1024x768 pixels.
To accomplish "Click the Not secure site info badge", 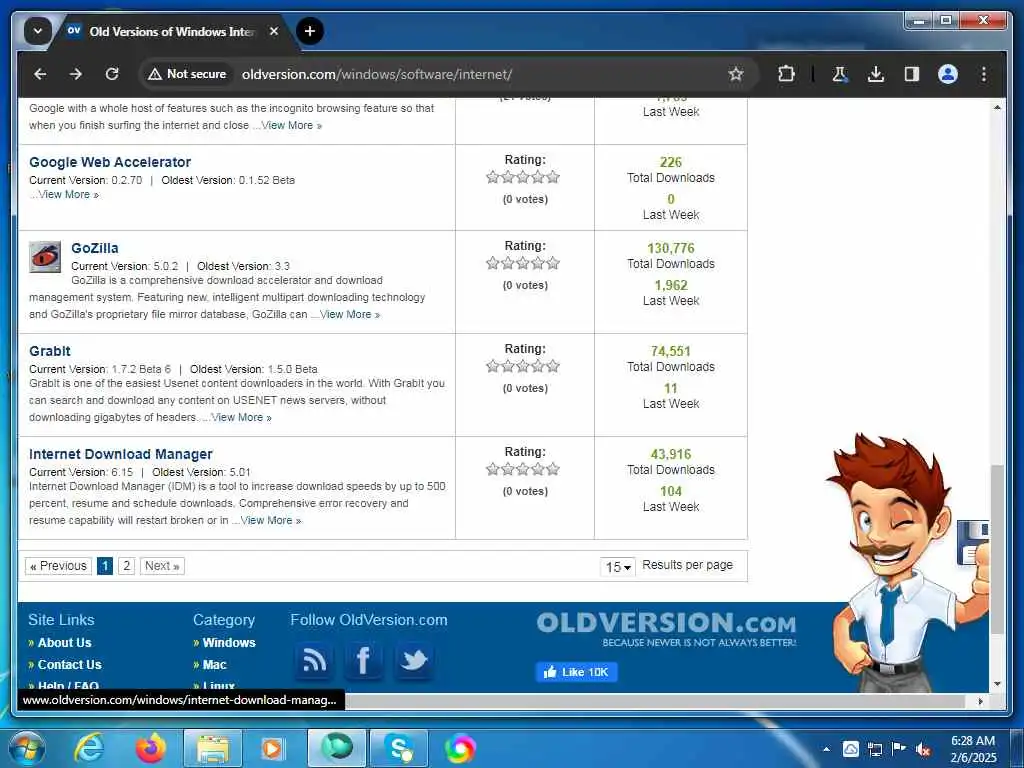I will coord(187,74).
